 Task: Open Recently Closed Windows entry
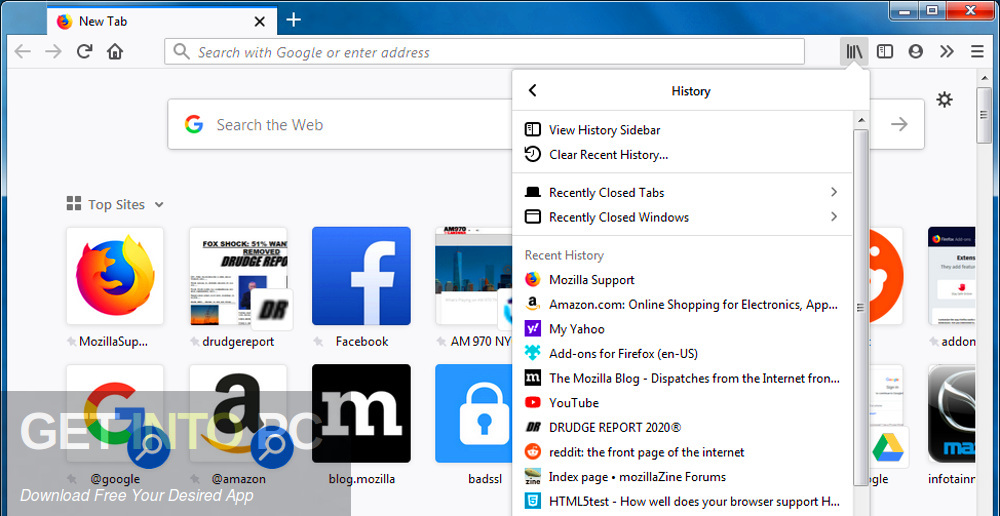[682, 217]
